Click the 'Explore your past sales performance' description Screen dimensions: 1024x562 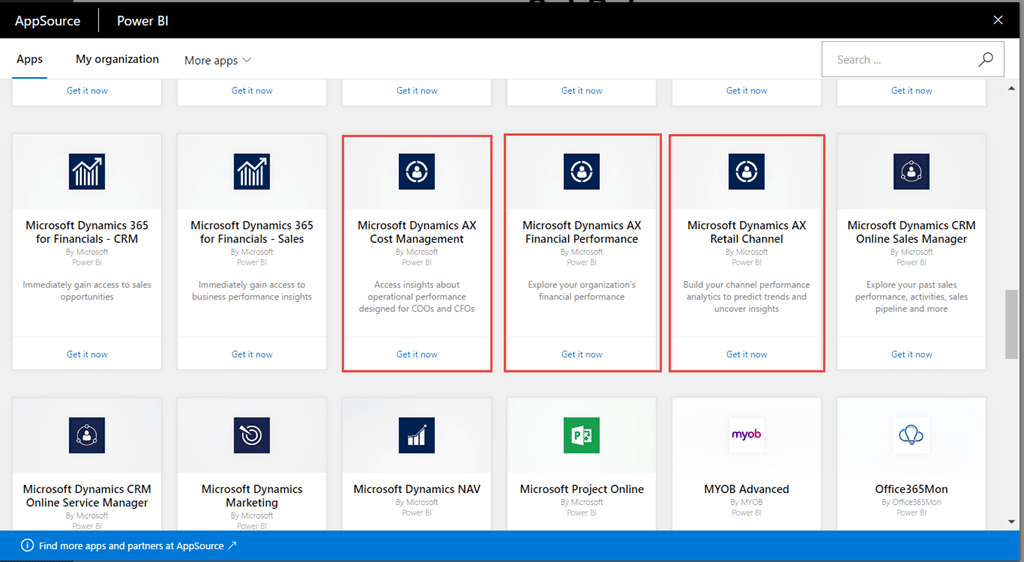(911, 296)
